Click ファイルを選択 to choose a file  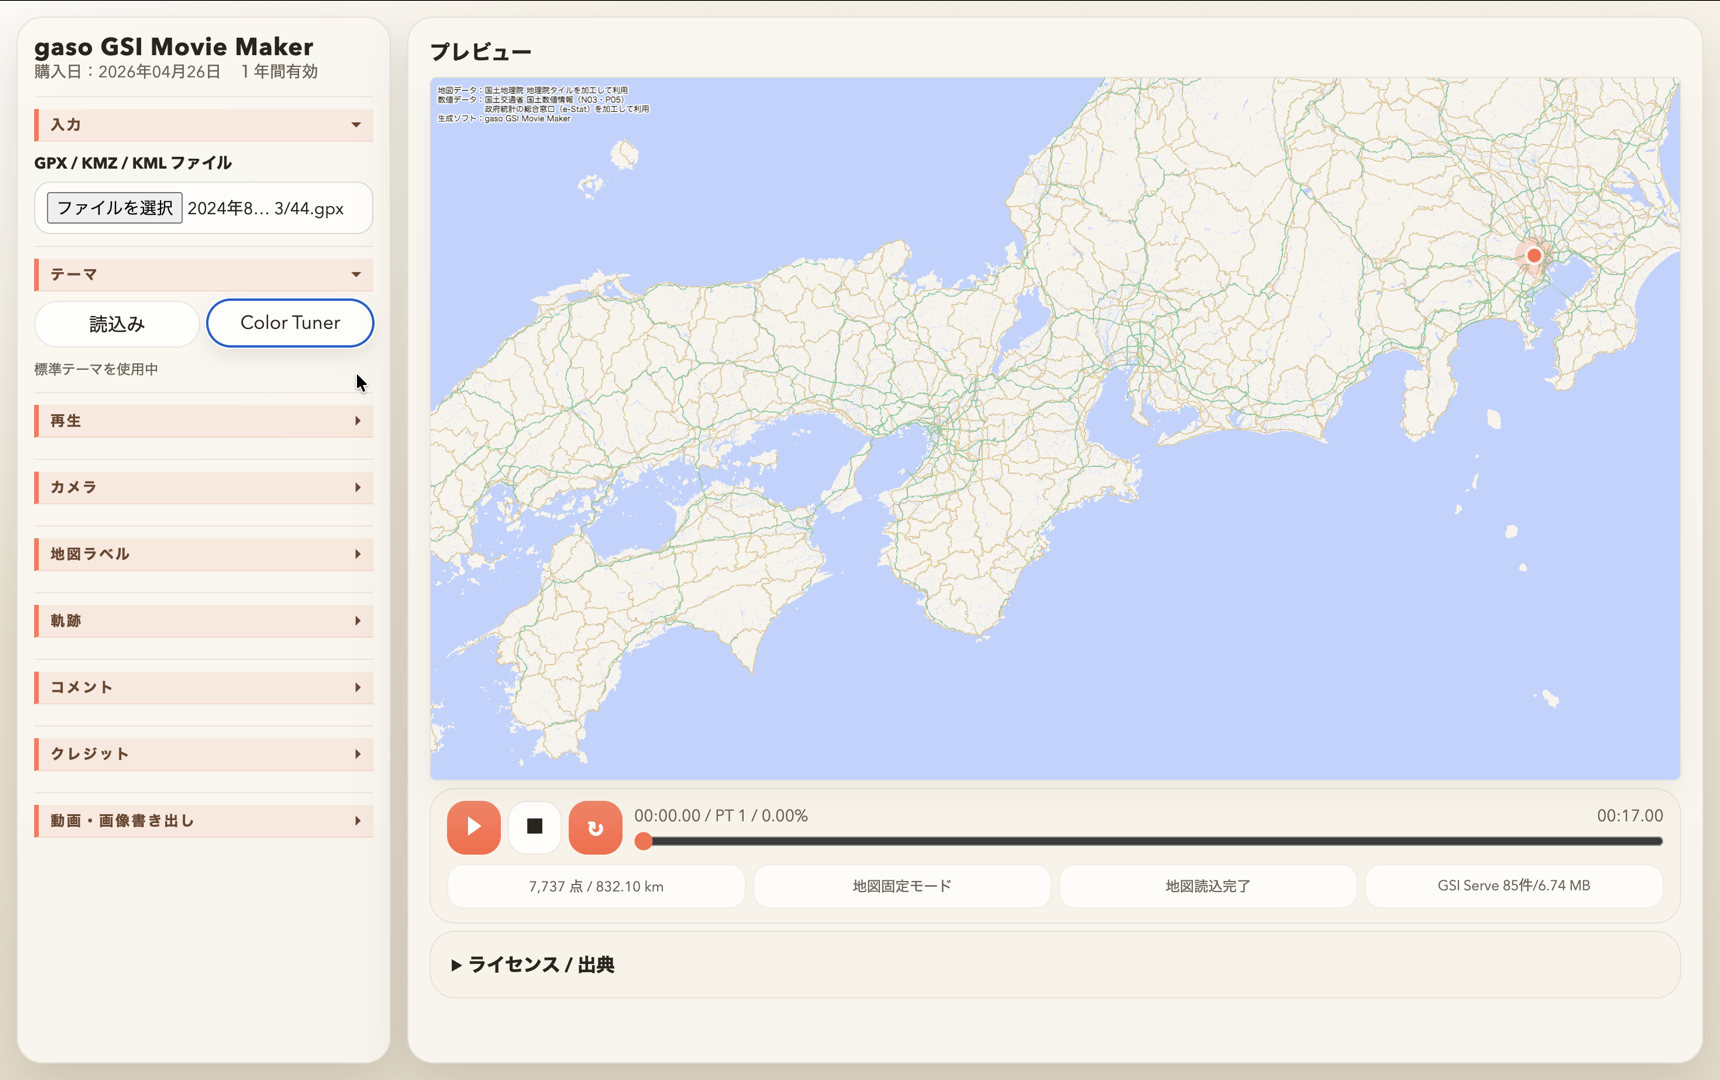[x=113, y=207]
